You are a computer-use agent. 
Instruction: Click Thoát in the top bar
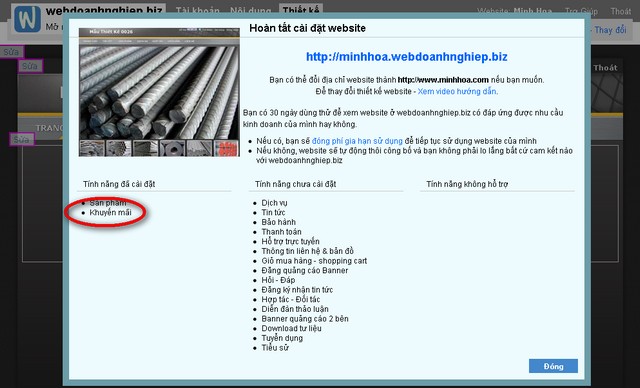pyautogui.click(x=620, y=11)
